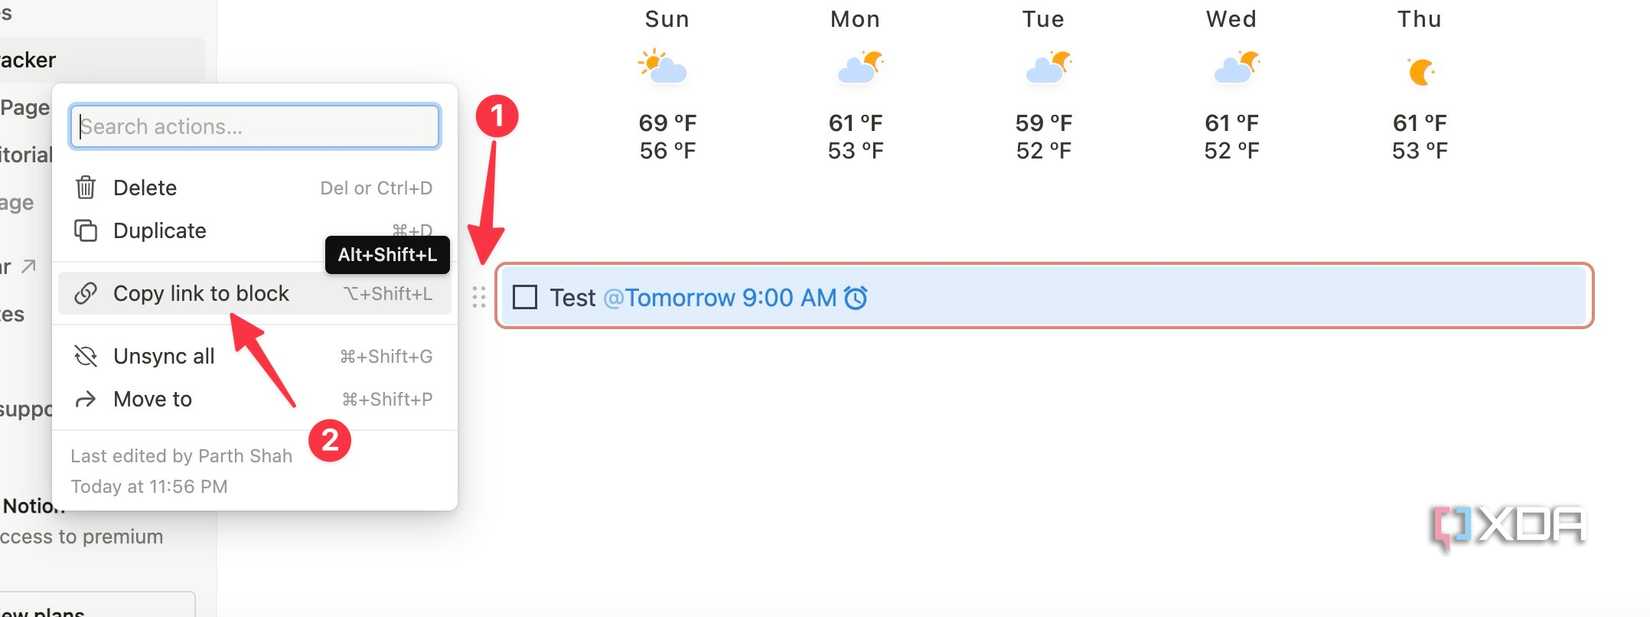1650x617 pixels.
Task: Click Thursday's crescent moon weather icon
Action: click(x=1420, y=71)
